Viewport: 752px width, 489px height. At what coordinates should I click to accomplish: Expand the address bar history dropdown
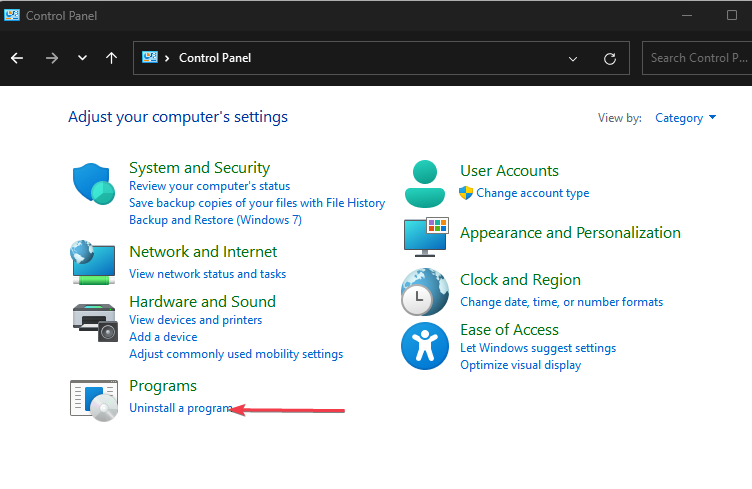click(x=573, y=59)
